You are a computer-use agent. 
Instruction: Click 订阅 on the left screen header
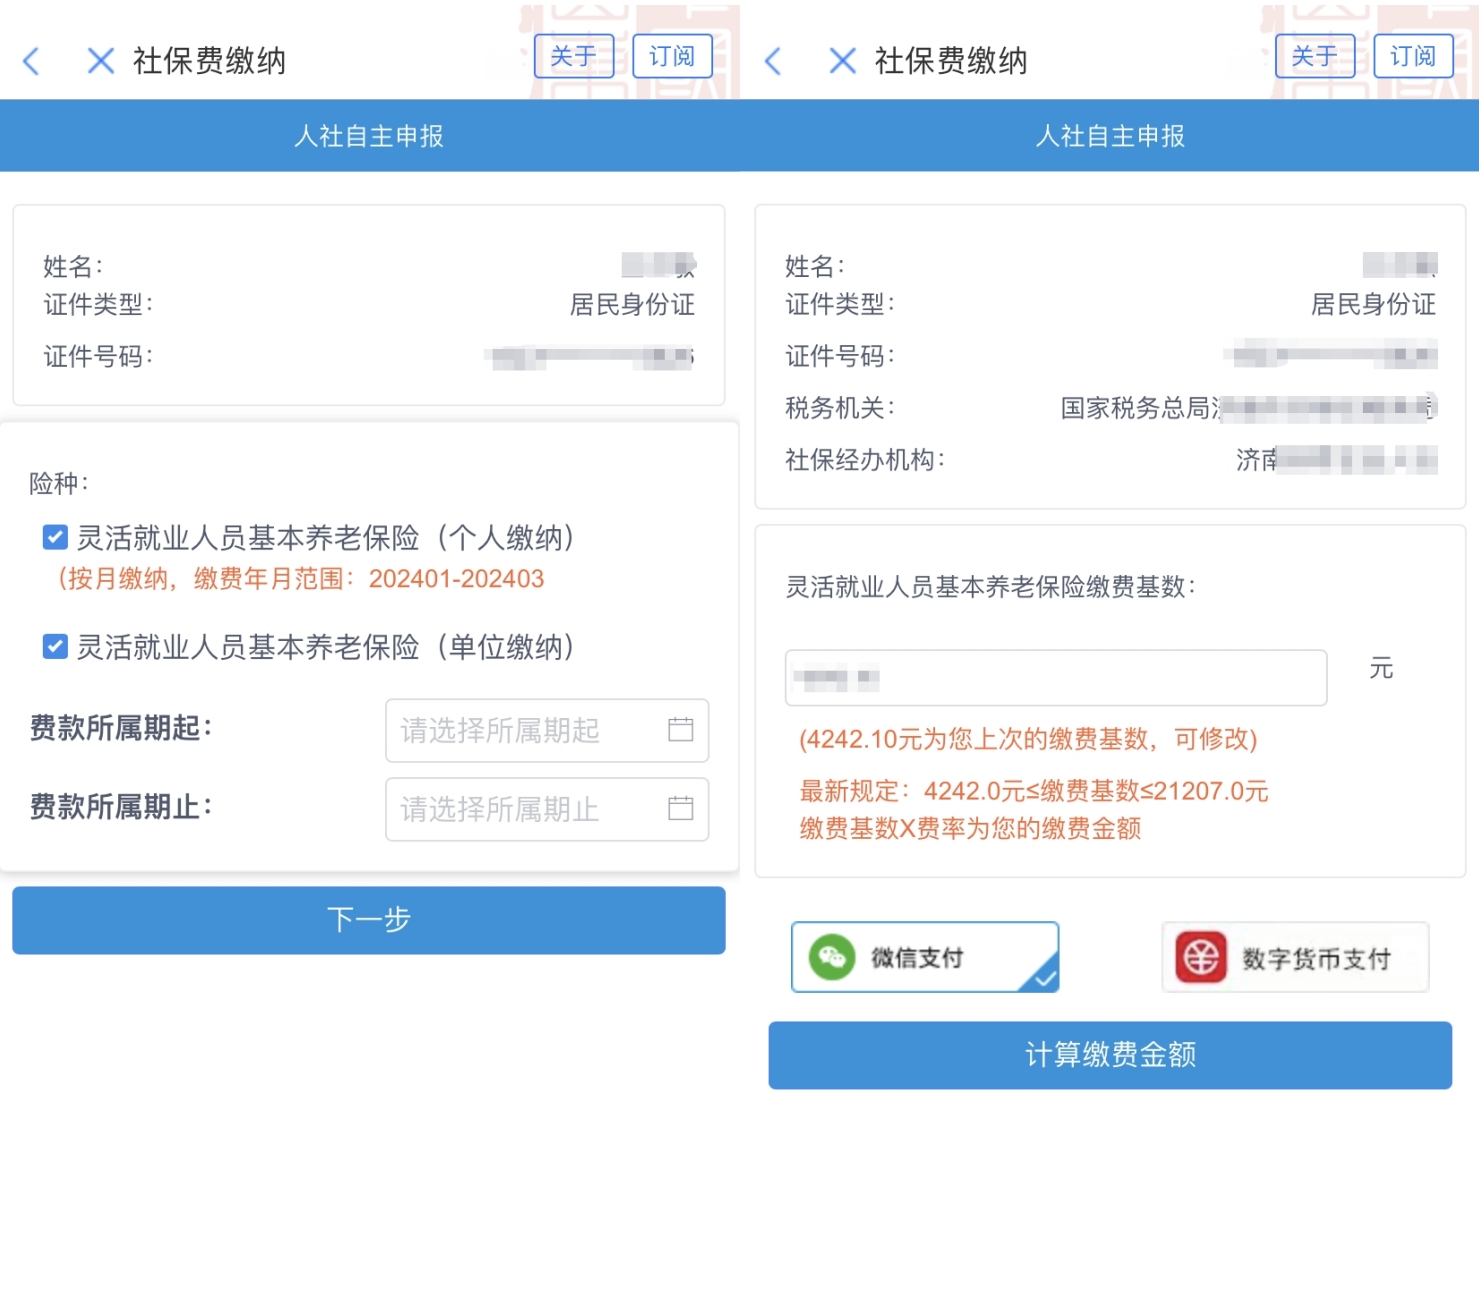[x=672, y=56]
